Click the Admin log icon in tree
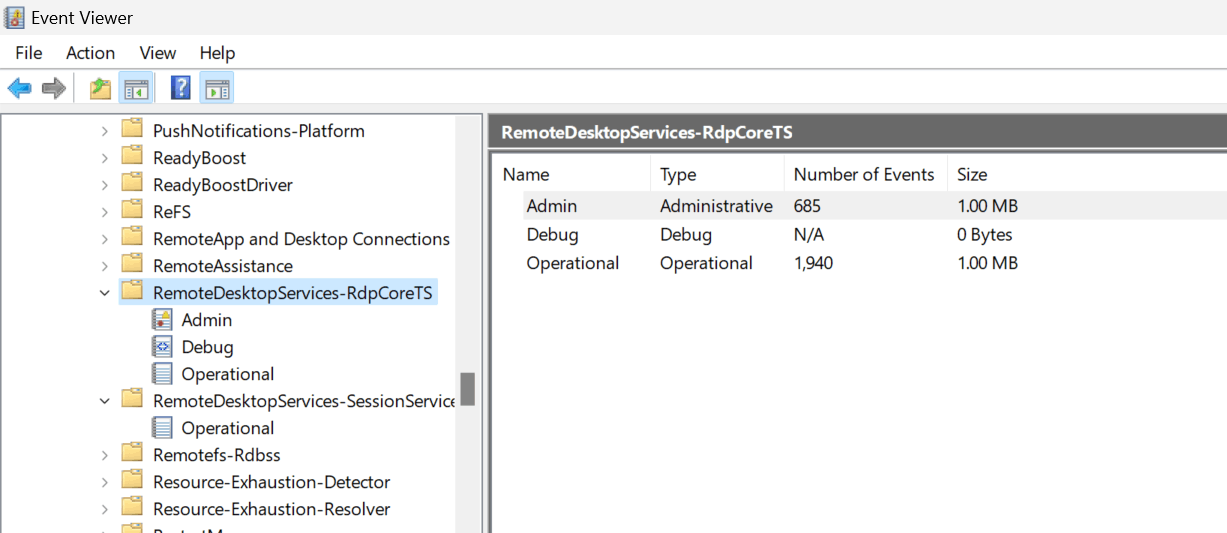 (162, 319)
